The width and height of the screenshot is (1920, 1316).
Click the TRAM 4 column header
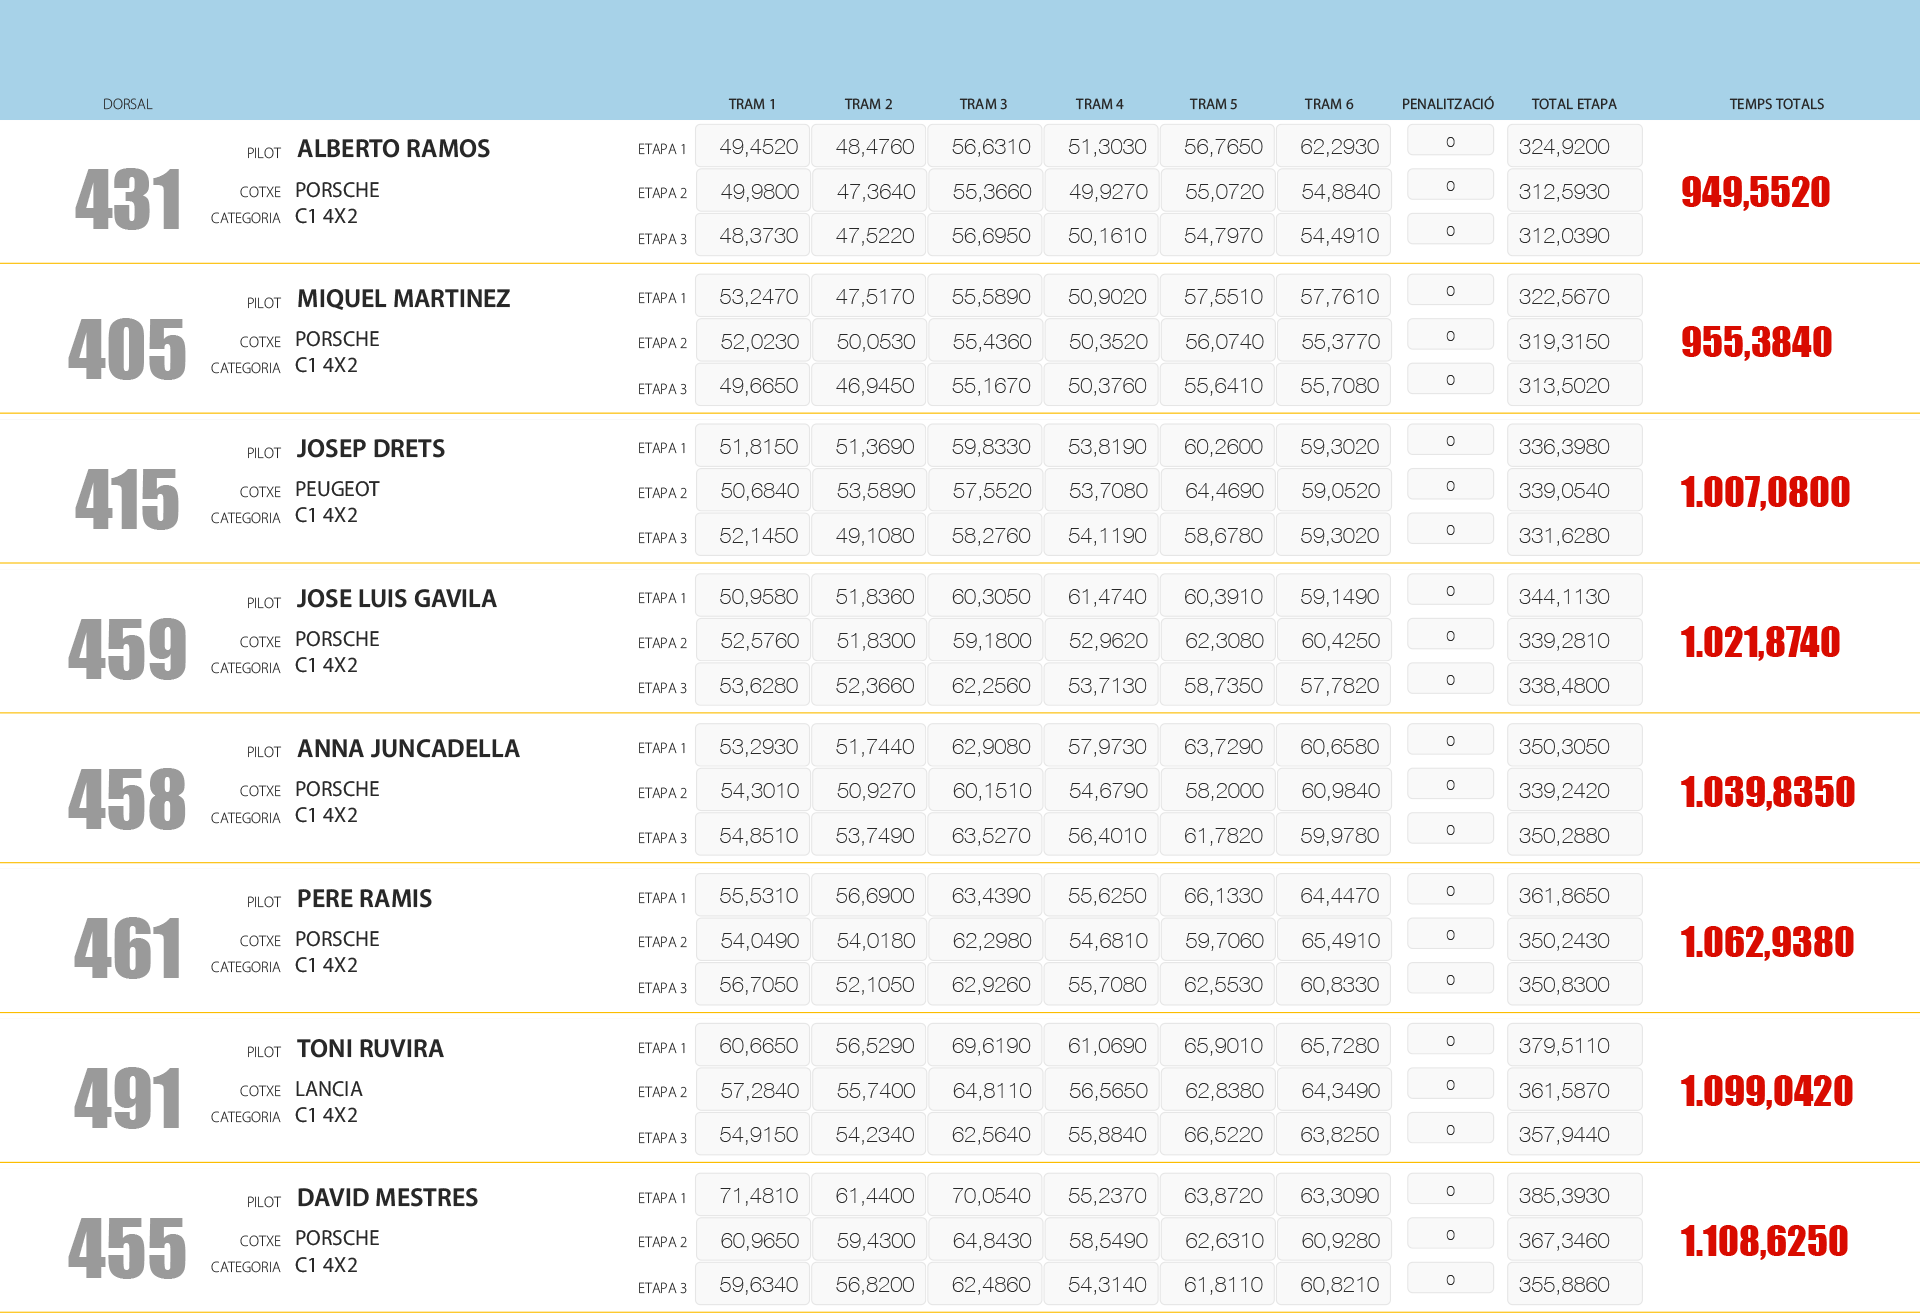[1099, 104]
